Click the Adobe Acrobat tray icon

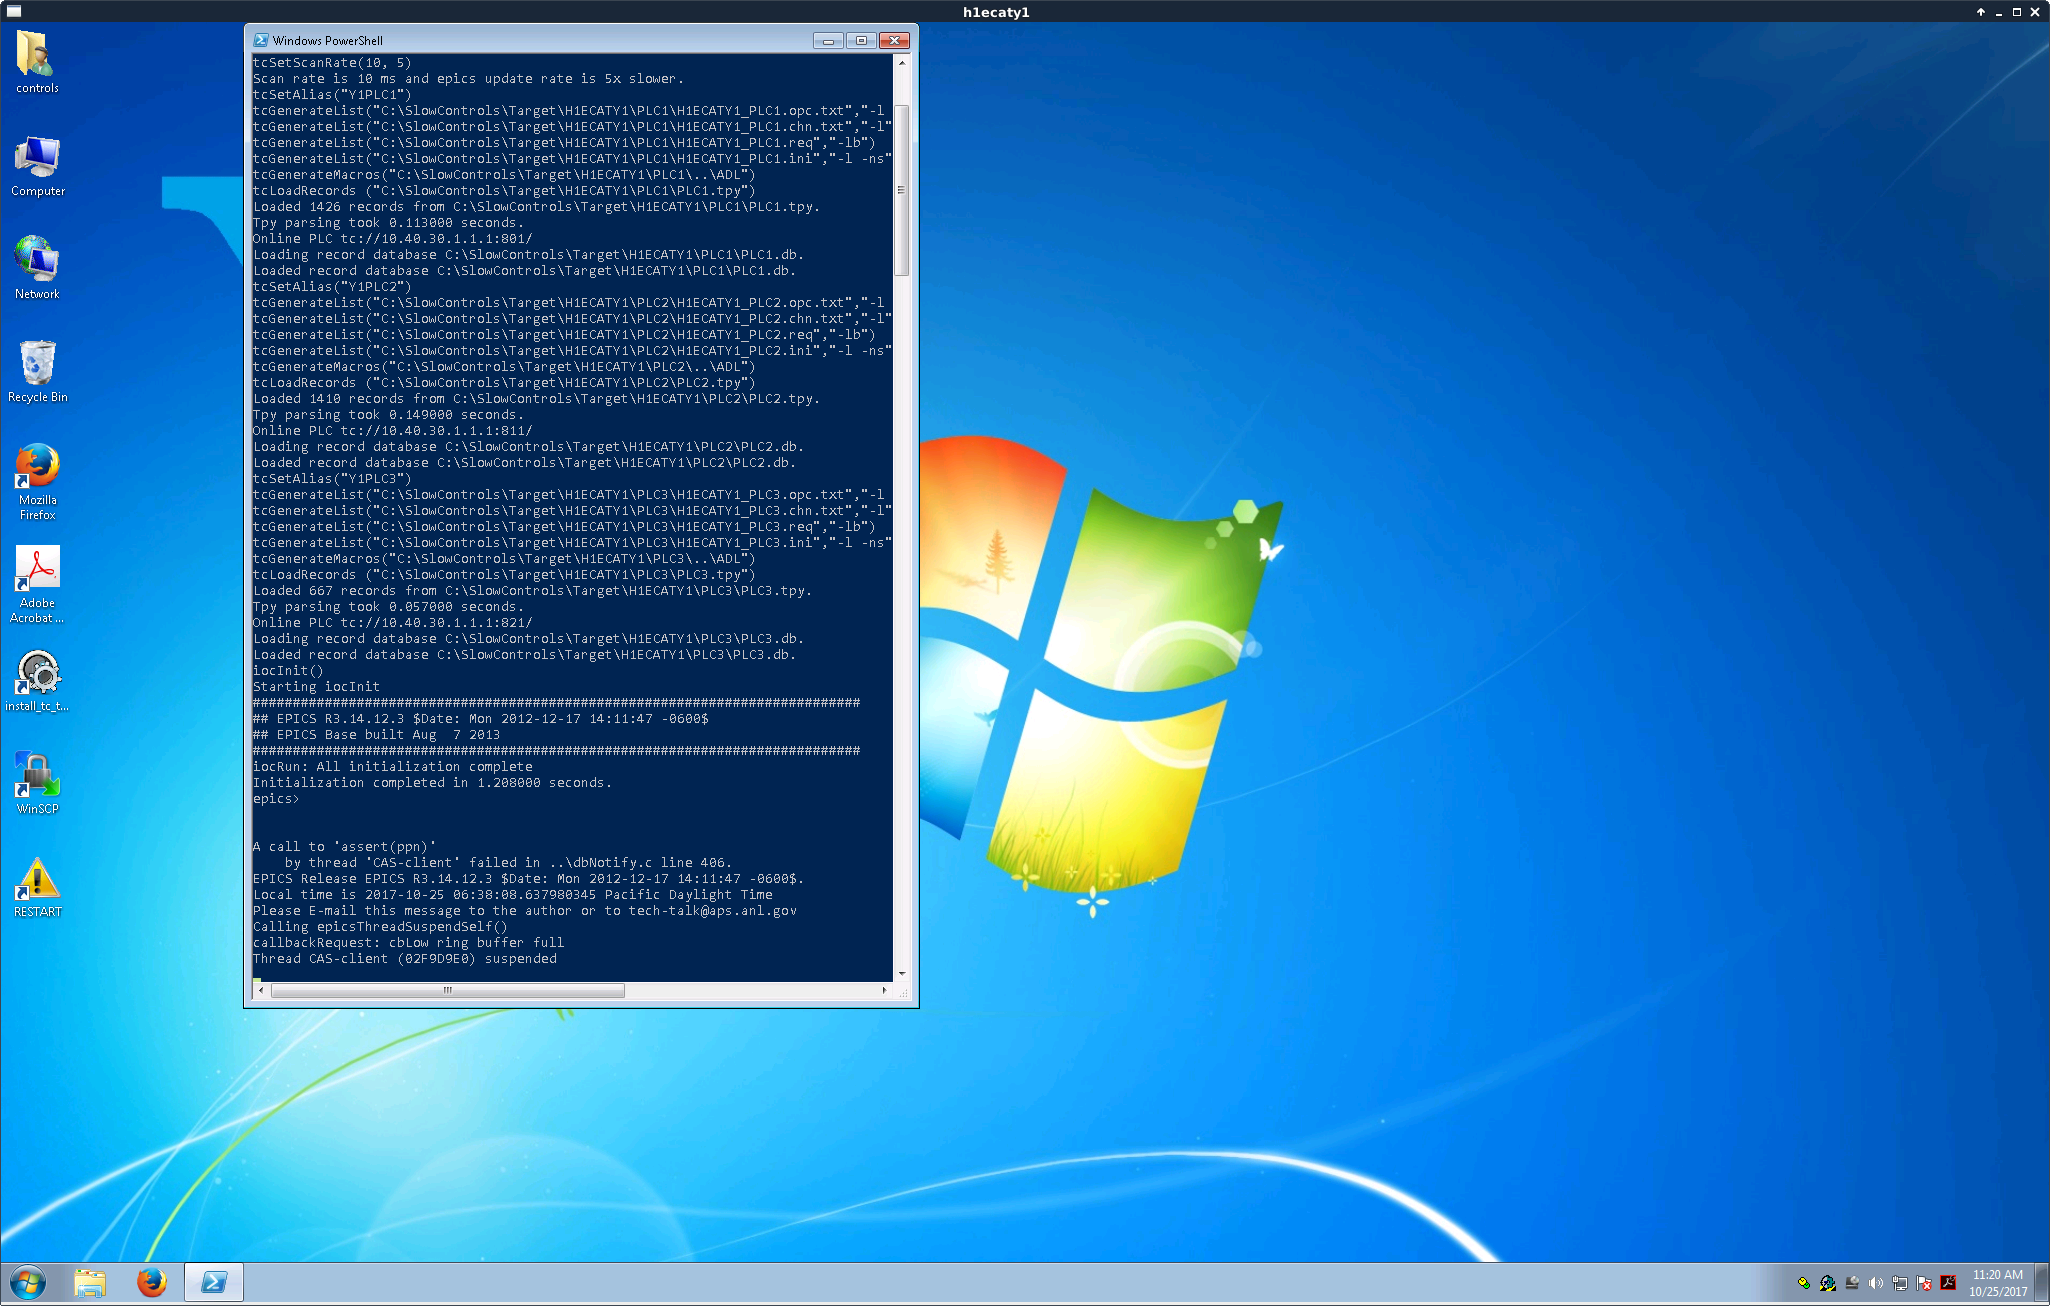point(1948,1283)
